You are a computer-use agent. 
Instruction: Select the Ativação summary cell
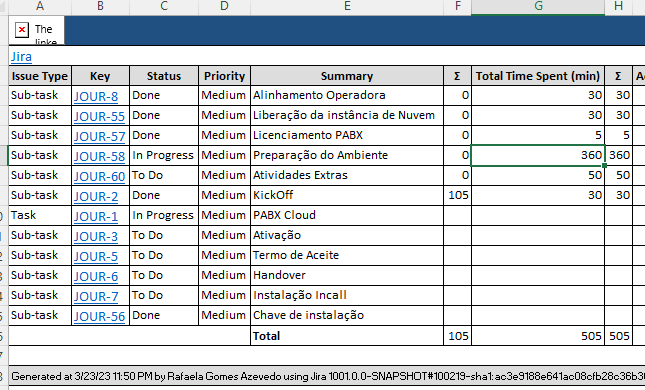click(x=347, y=235)
